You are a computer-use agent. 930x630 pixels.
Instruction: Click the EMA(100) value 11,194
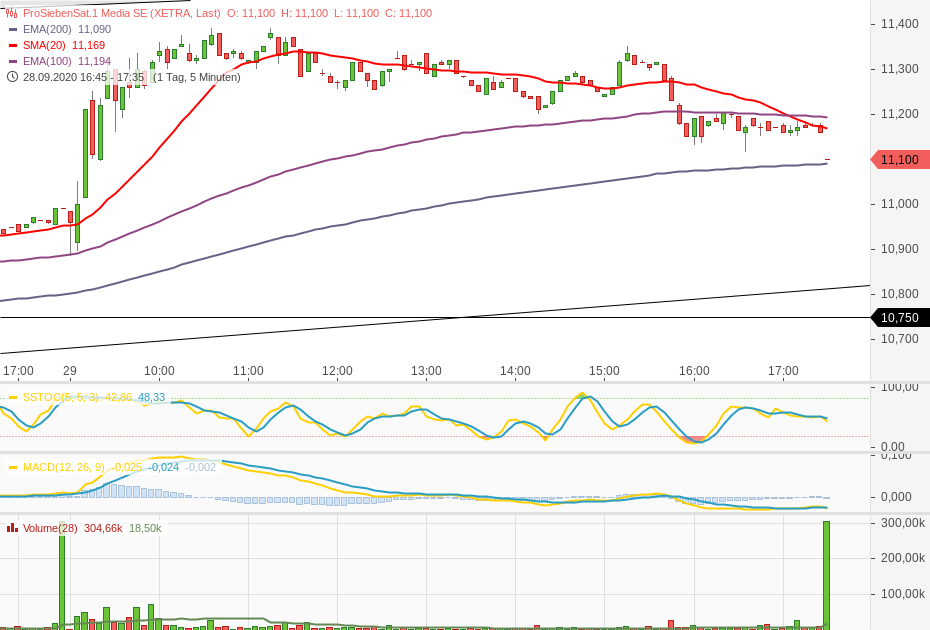(94, 61)
